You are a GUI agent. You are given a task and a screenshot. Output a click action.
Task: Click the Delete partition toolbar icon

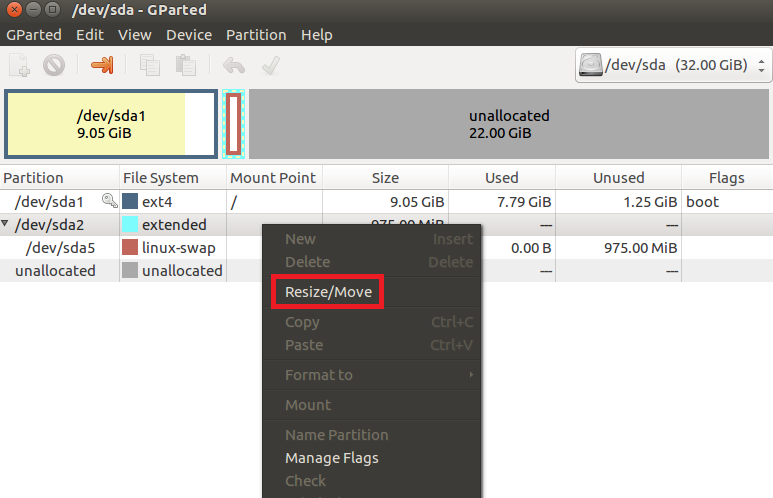tap(54, 66)
